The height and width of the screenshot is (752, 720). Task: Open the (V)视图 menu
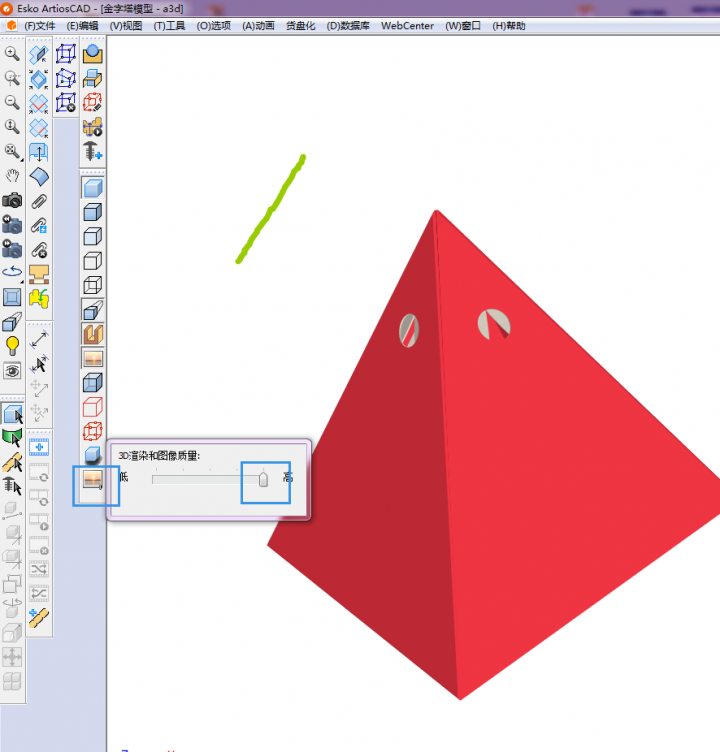[x=126, y=26]
